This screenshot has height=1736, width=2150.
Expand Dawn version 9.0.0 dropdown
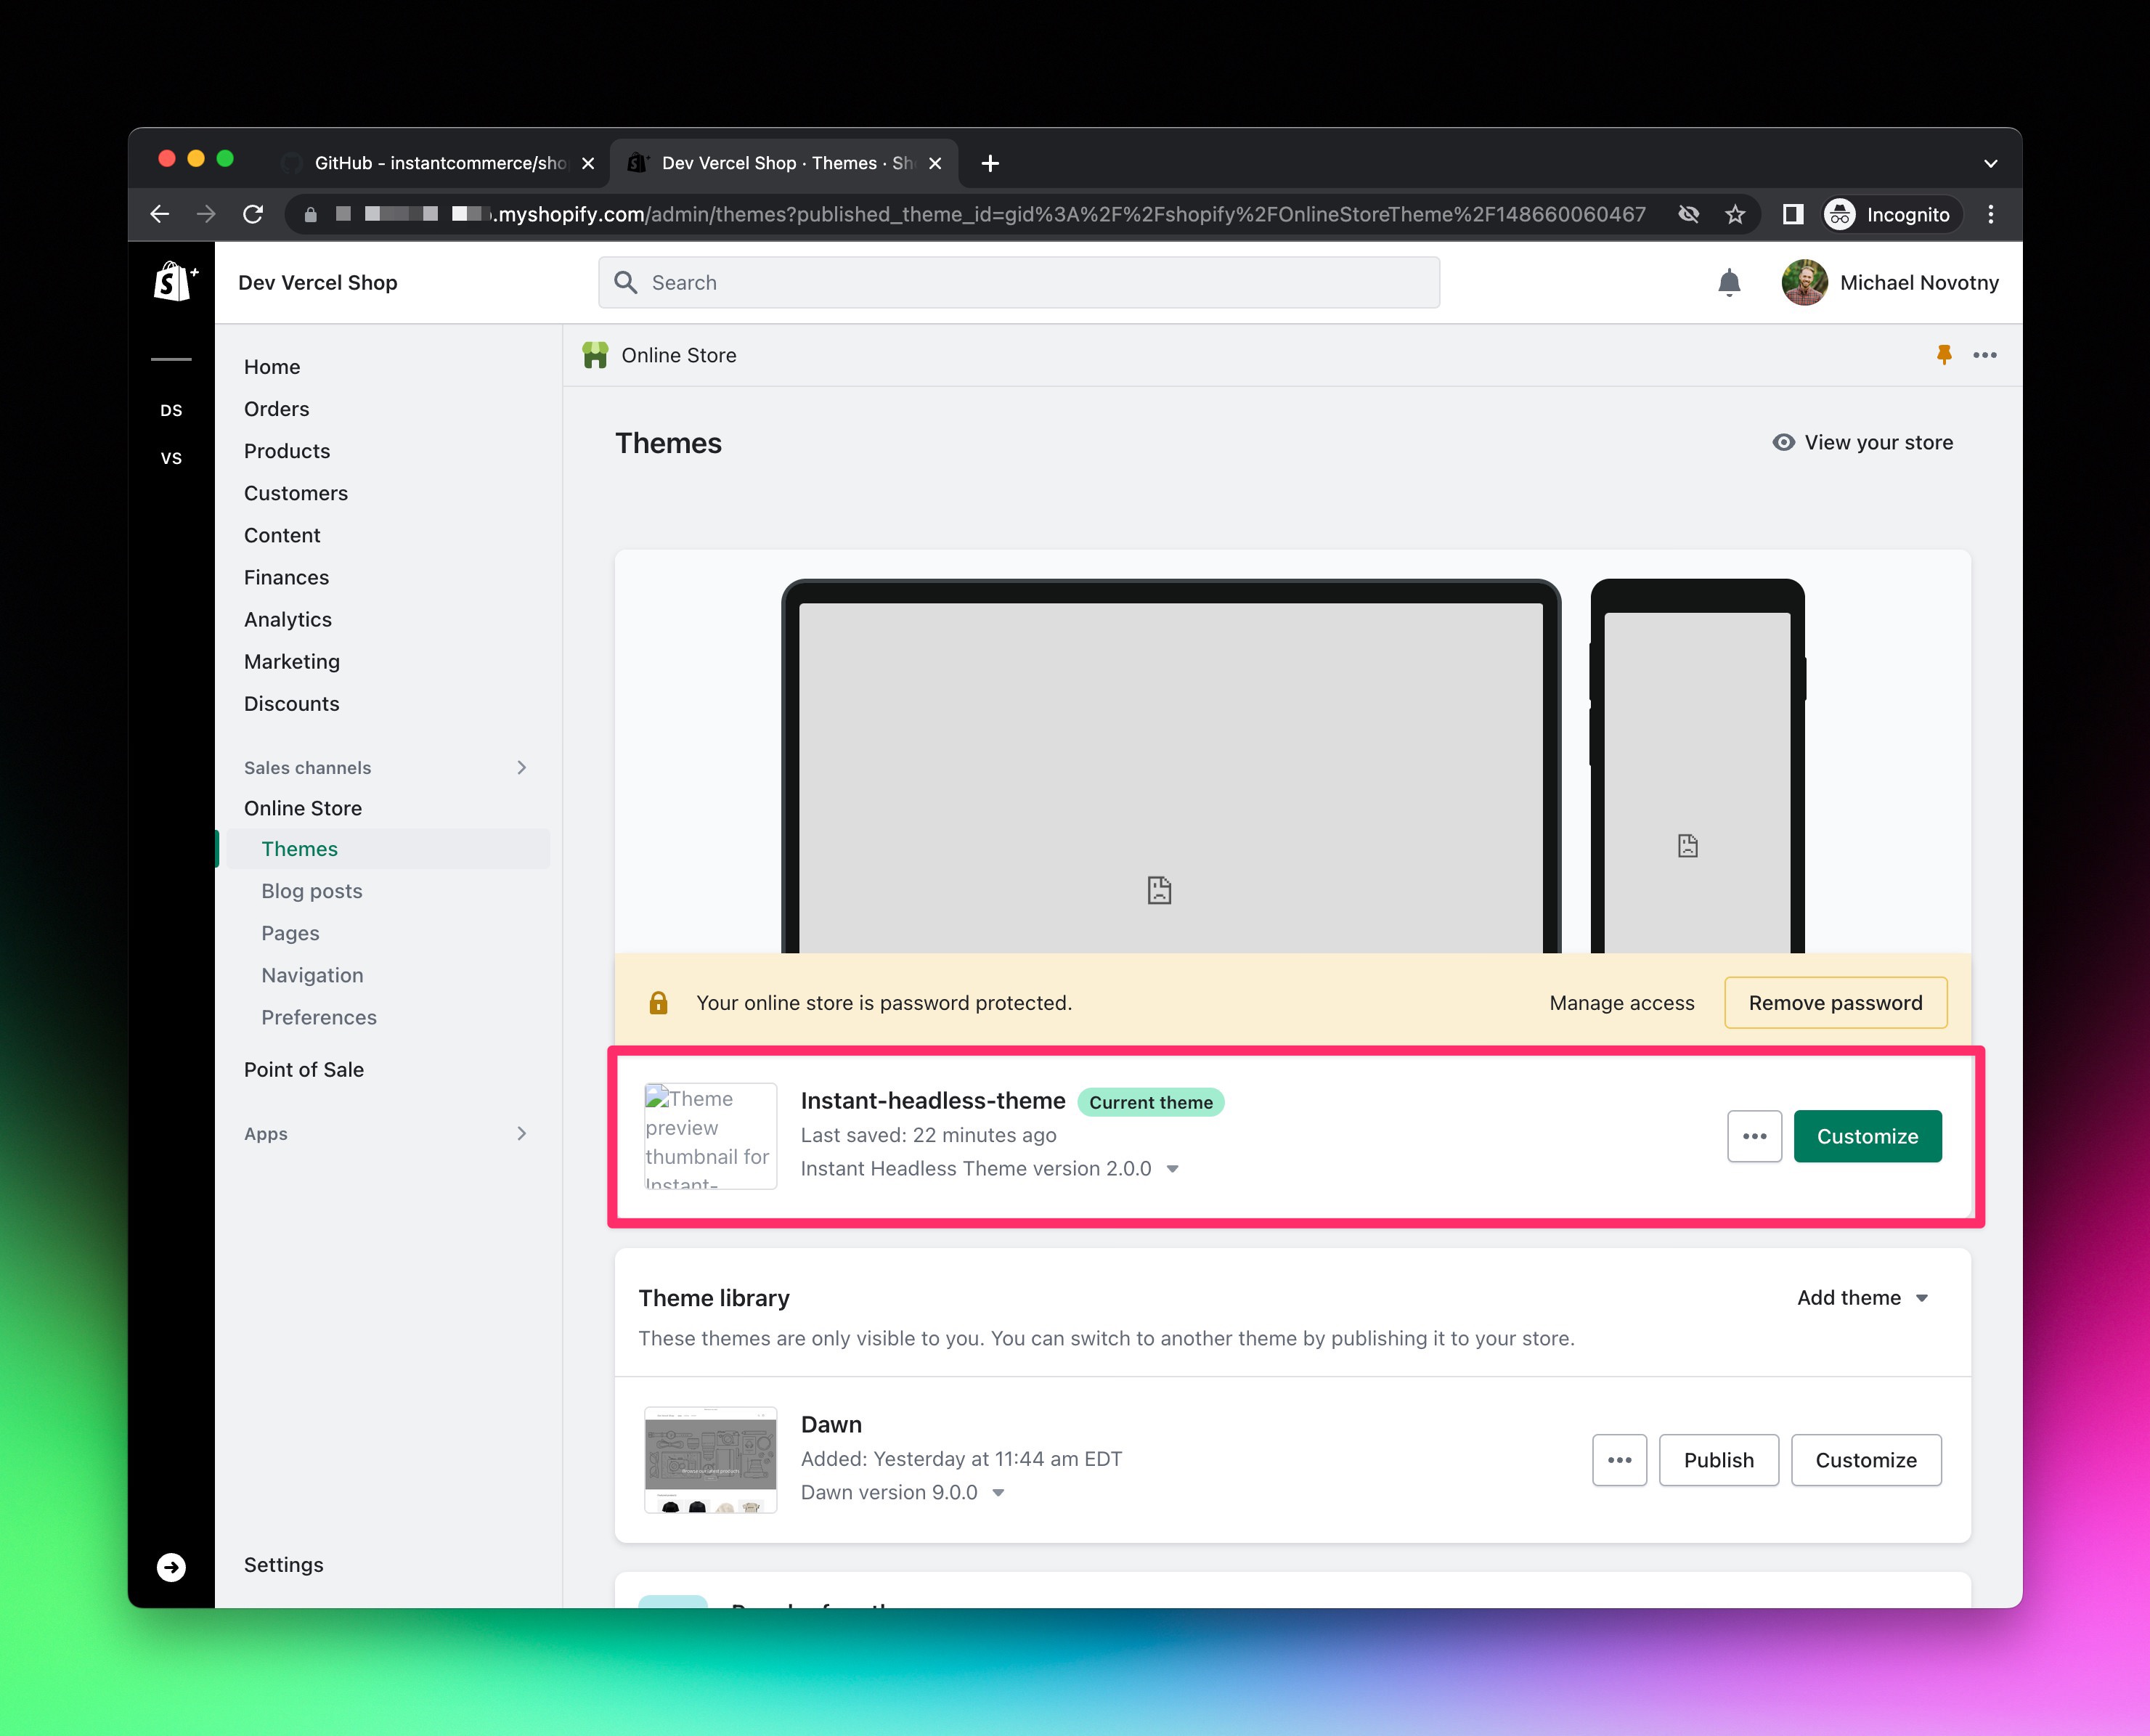pos(998,1493)
